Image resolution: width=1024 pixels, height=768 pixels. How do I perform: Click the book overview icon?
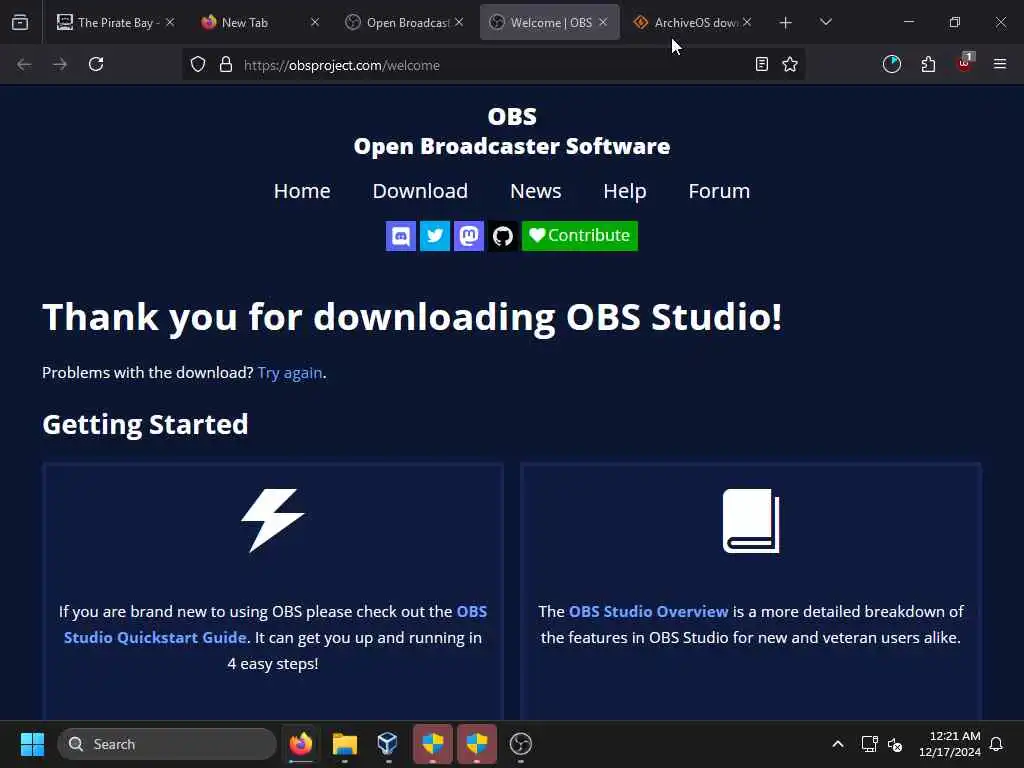pos(751,520)
